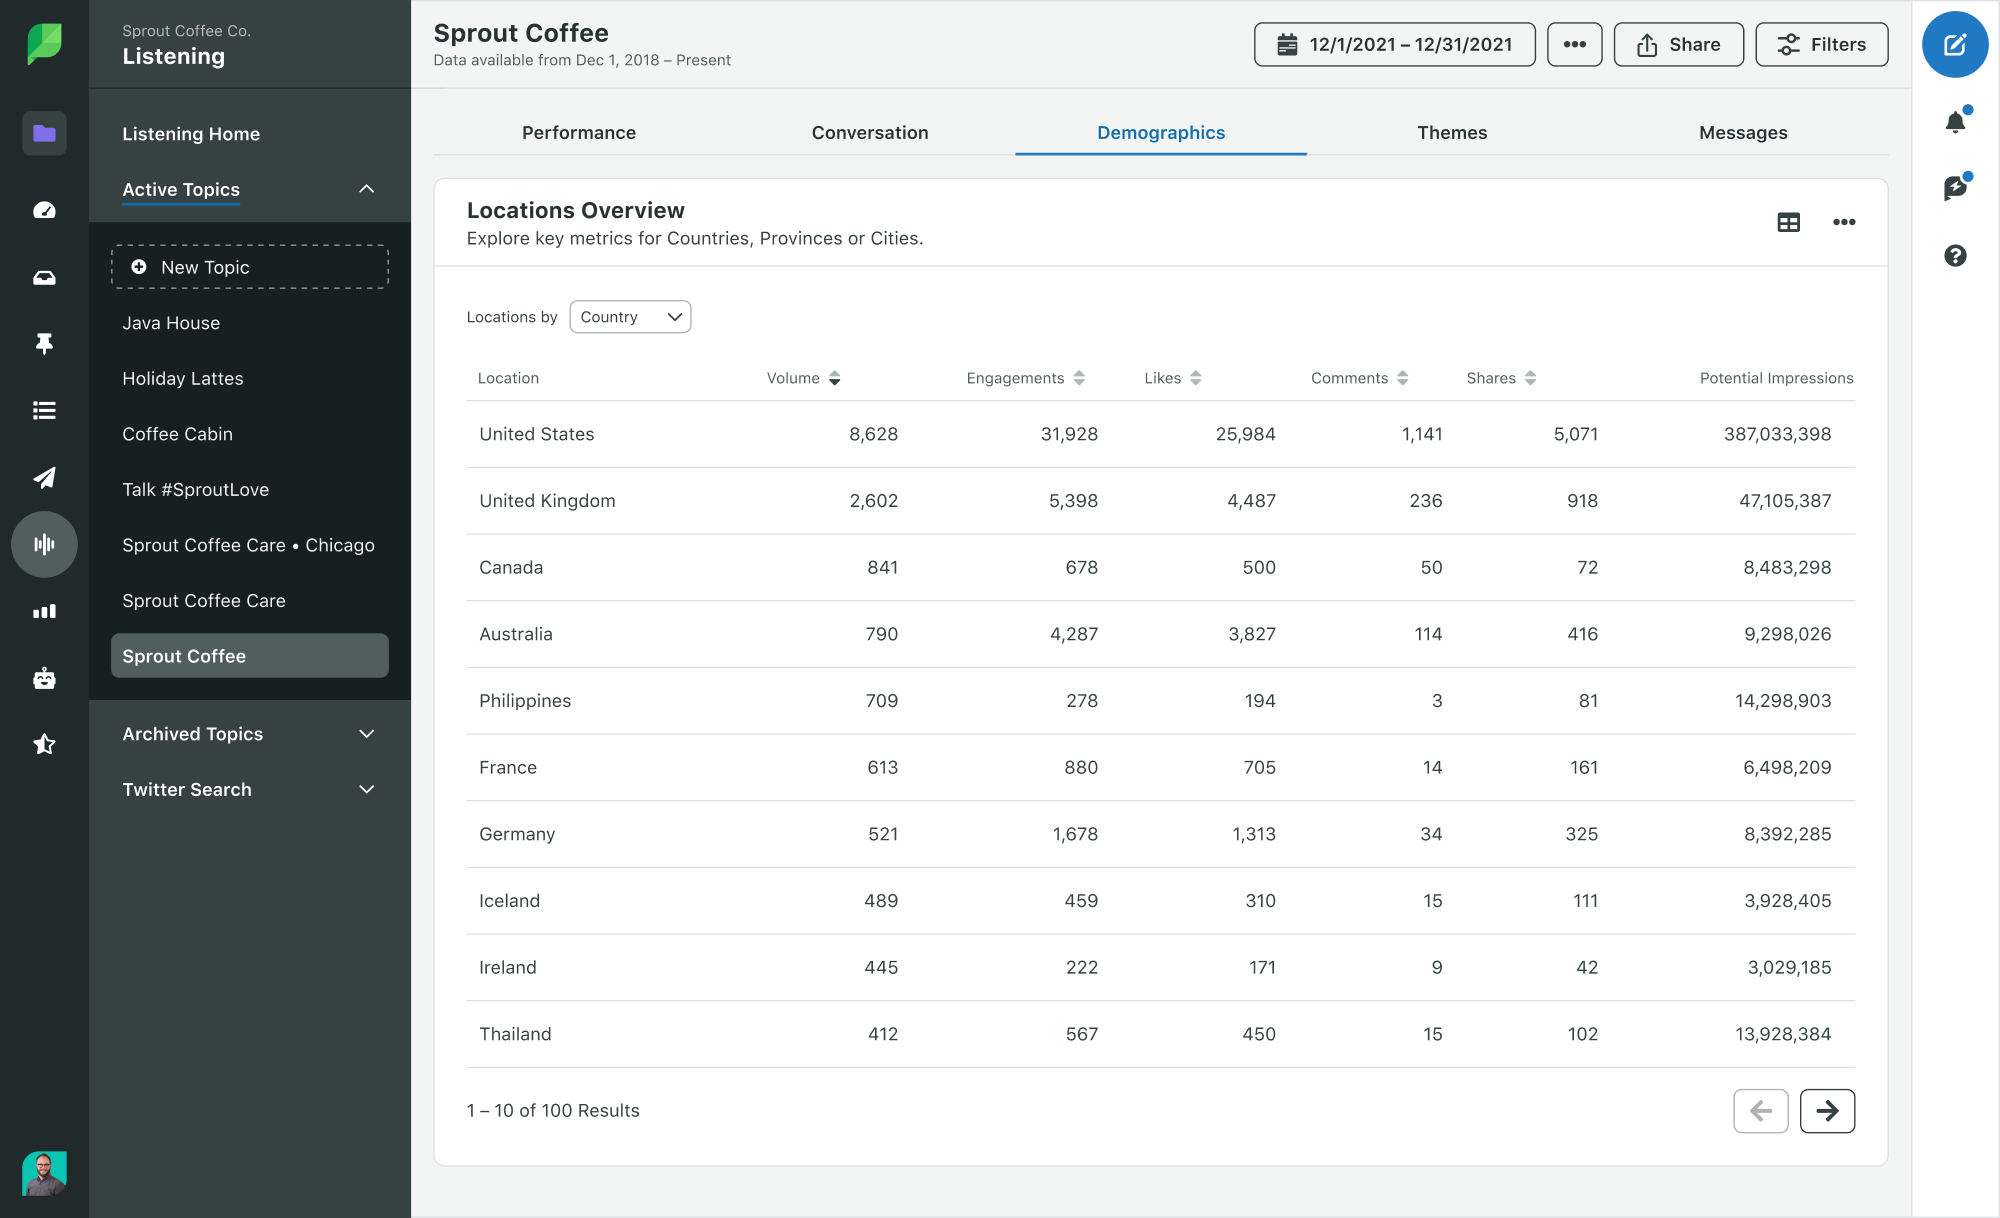This screenshot has height=1218, width=2000.
Task: Click the Holiday Lattes topic item
Action: click(183, 378)
